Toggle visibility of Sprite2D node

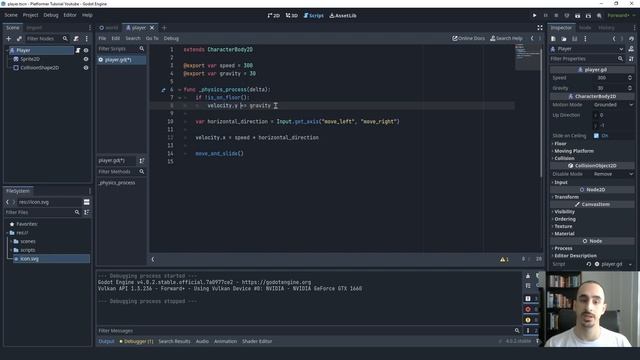coord(86,59)
